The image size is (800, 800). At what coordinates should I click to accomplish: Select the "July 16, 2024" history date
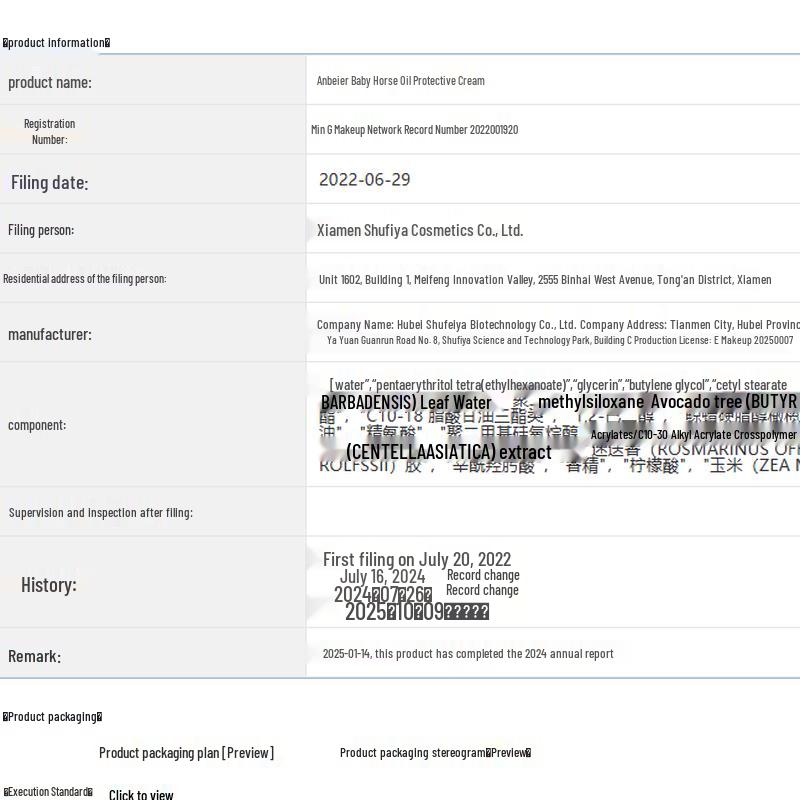point(383,577)
